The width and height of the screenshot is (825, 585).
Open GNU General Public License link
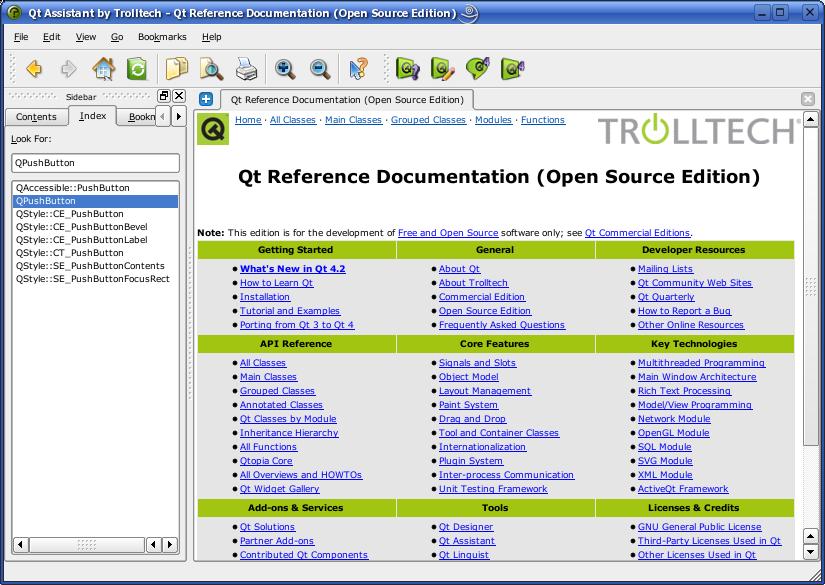(699, 527)
